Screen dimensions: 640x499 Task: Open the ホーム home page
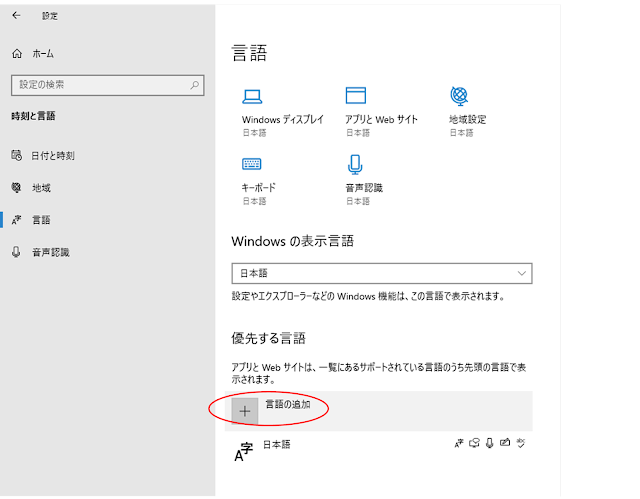coord(43,53)
